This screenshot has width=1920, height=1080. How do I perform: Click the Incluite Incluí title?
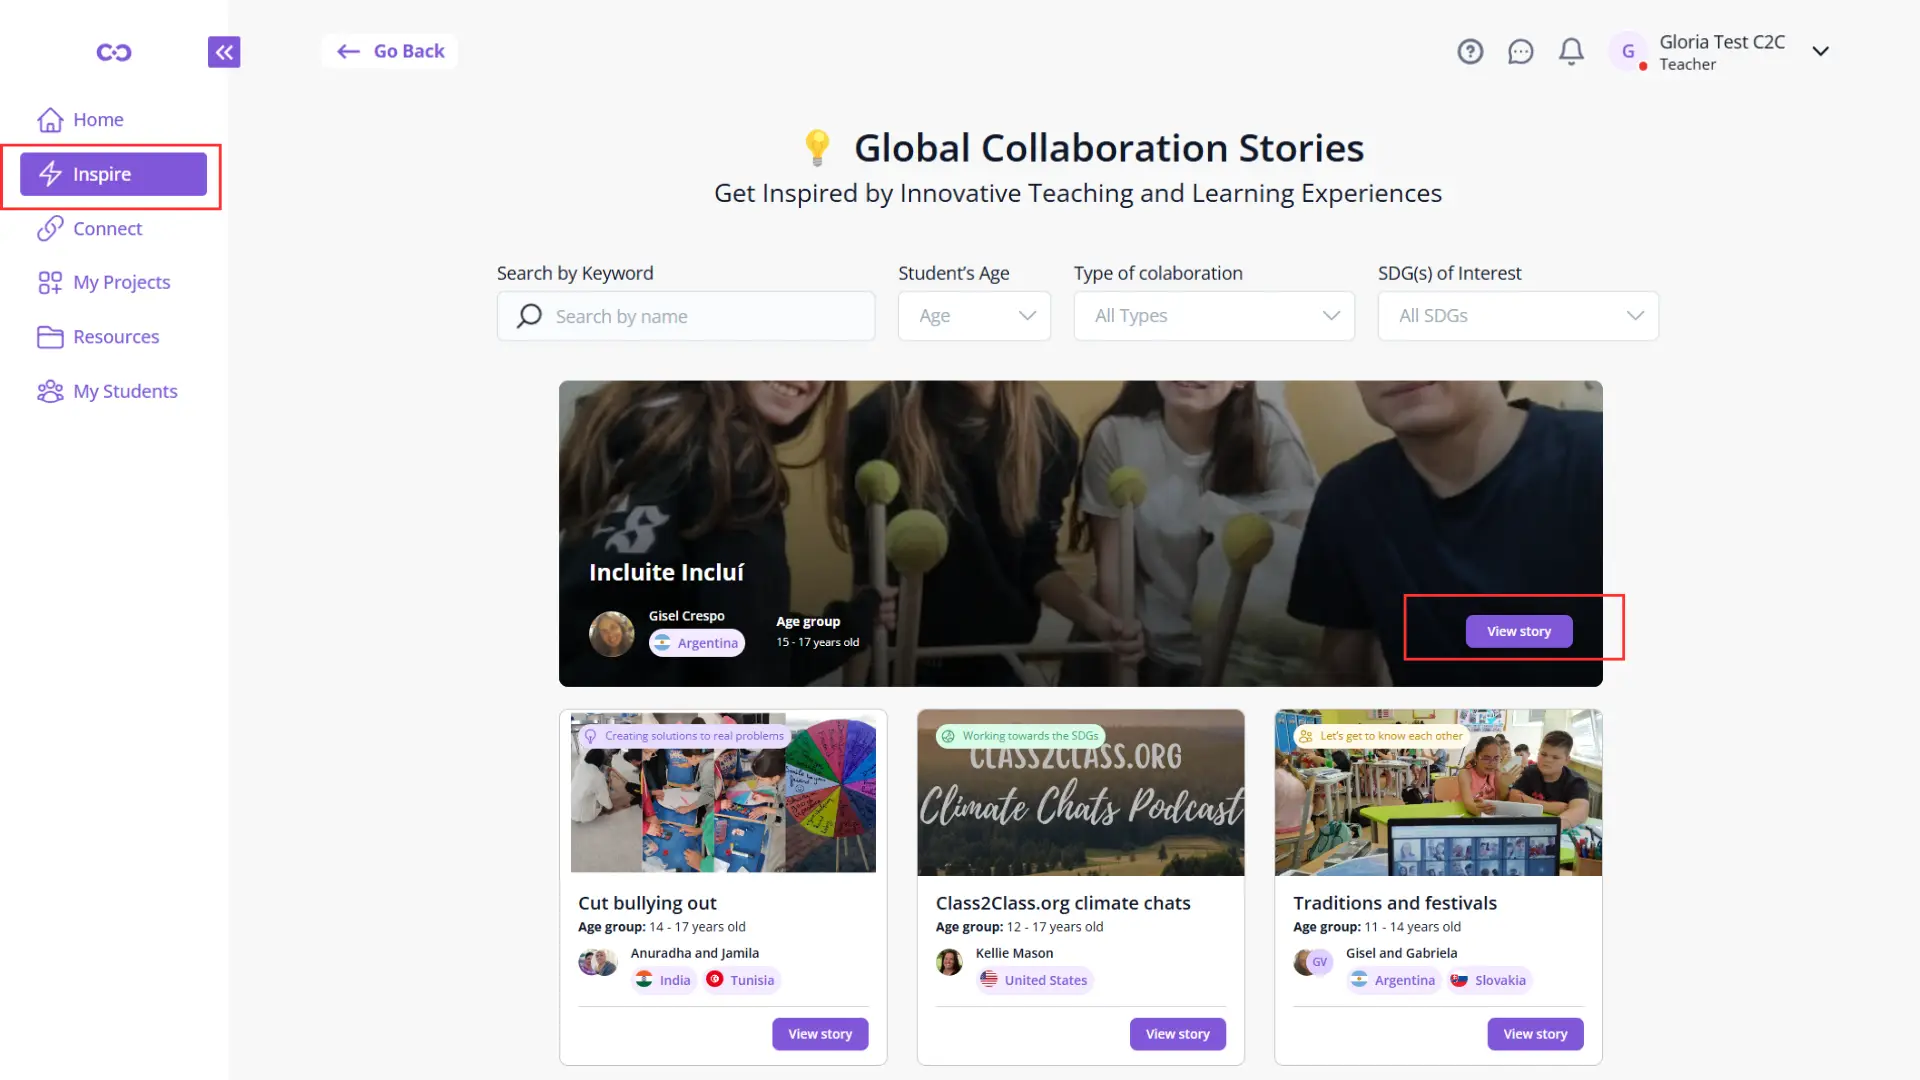coord(666,572)
